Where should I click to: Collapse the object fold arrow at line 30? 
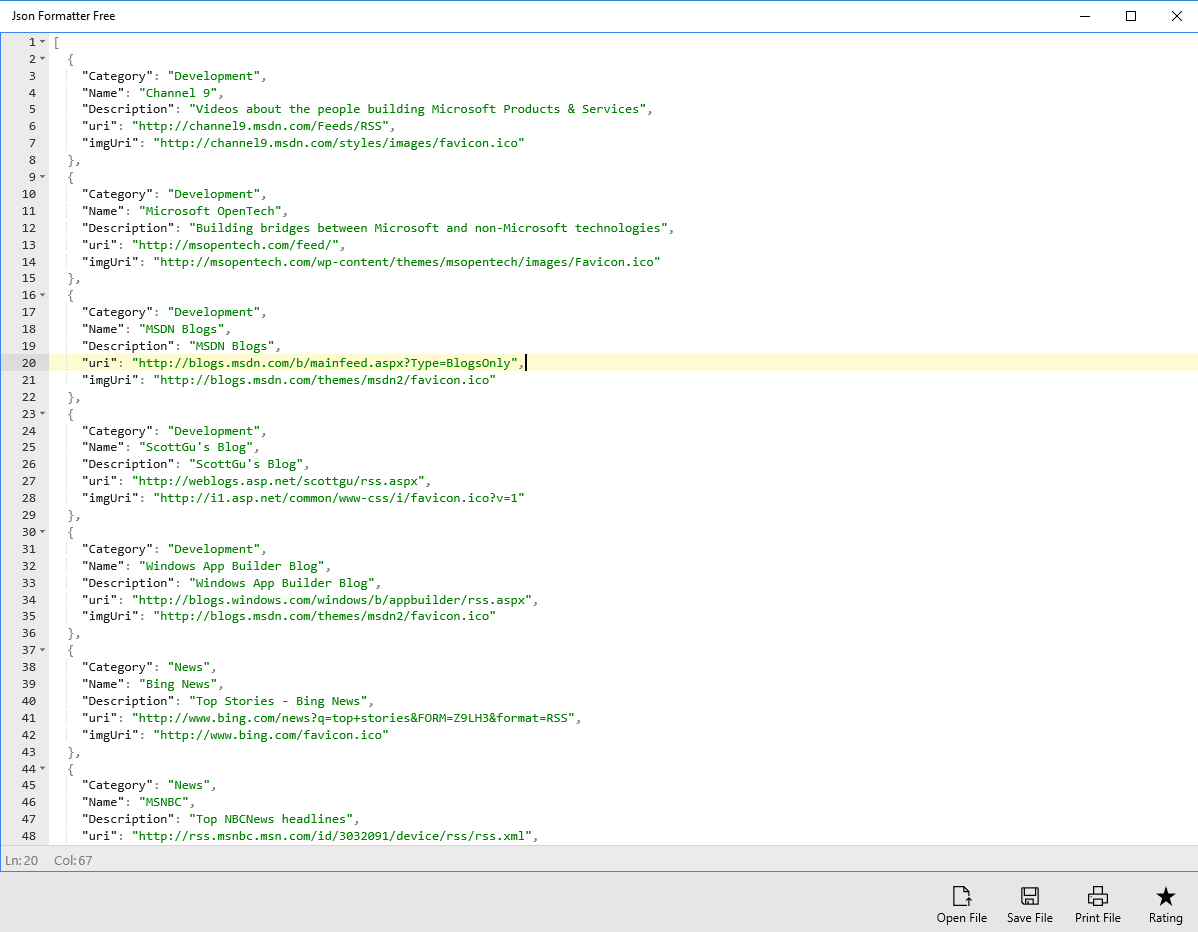click(43, 532)
